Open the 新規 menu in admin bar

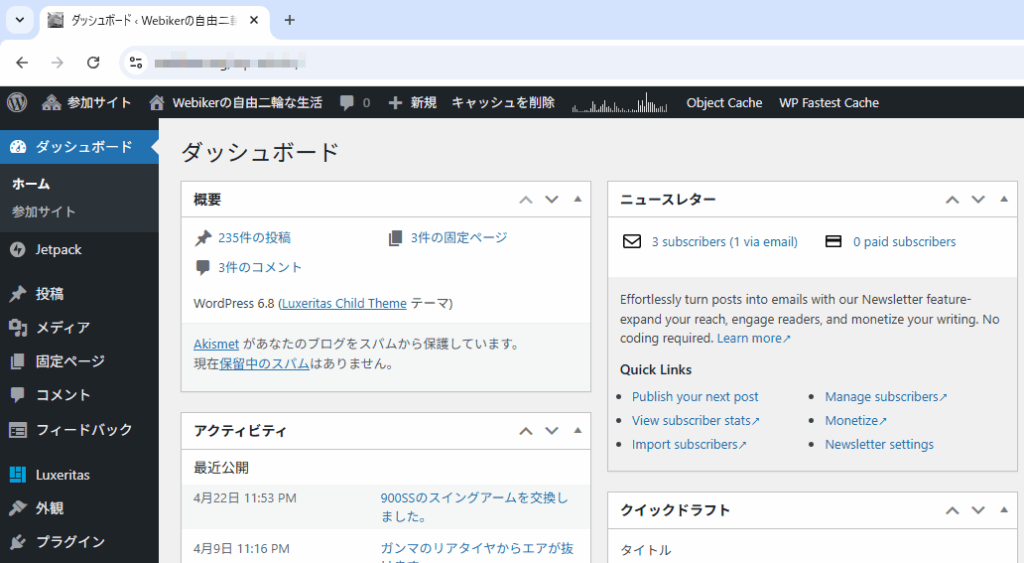(x=413, y=103)
